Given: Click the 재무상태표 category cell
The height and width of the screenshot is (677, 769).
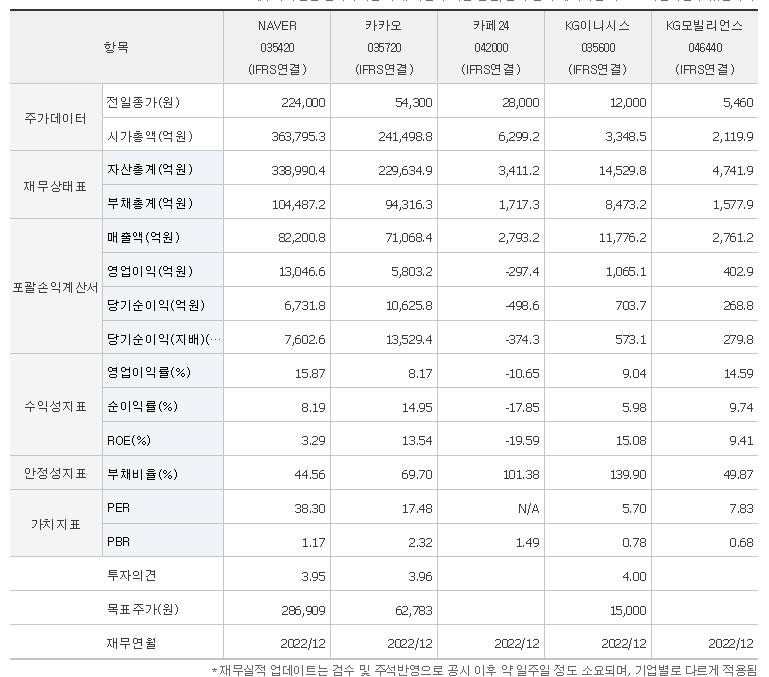Looking at the screenshot, I should click(55, 185).
